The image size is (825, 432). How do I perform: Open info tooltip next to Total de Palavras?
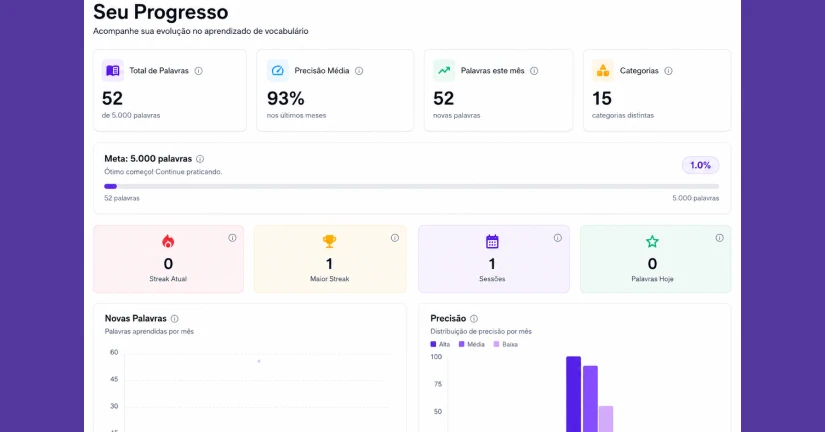(198, 71)
